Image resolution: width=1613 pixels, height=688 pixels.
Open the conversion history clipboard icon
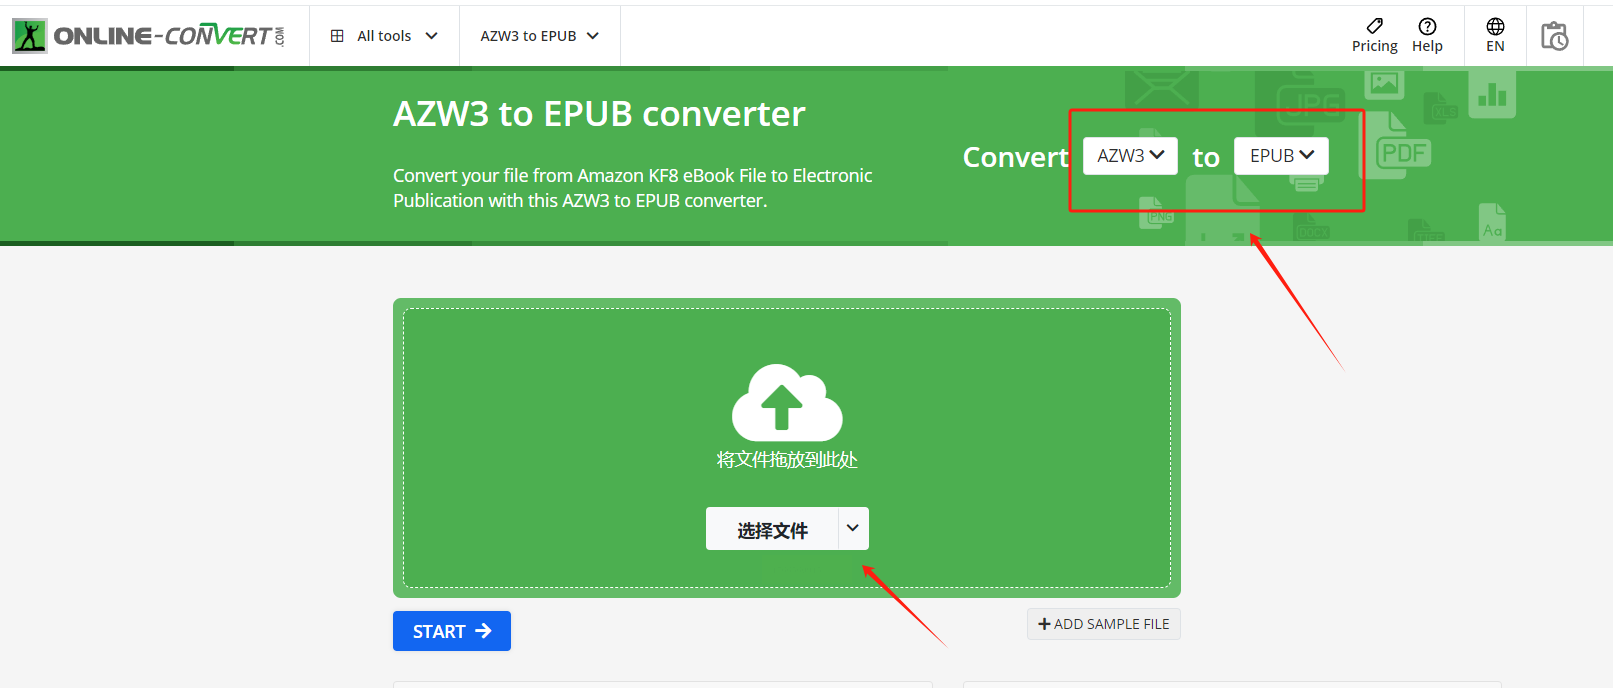tap(1554, 36)
